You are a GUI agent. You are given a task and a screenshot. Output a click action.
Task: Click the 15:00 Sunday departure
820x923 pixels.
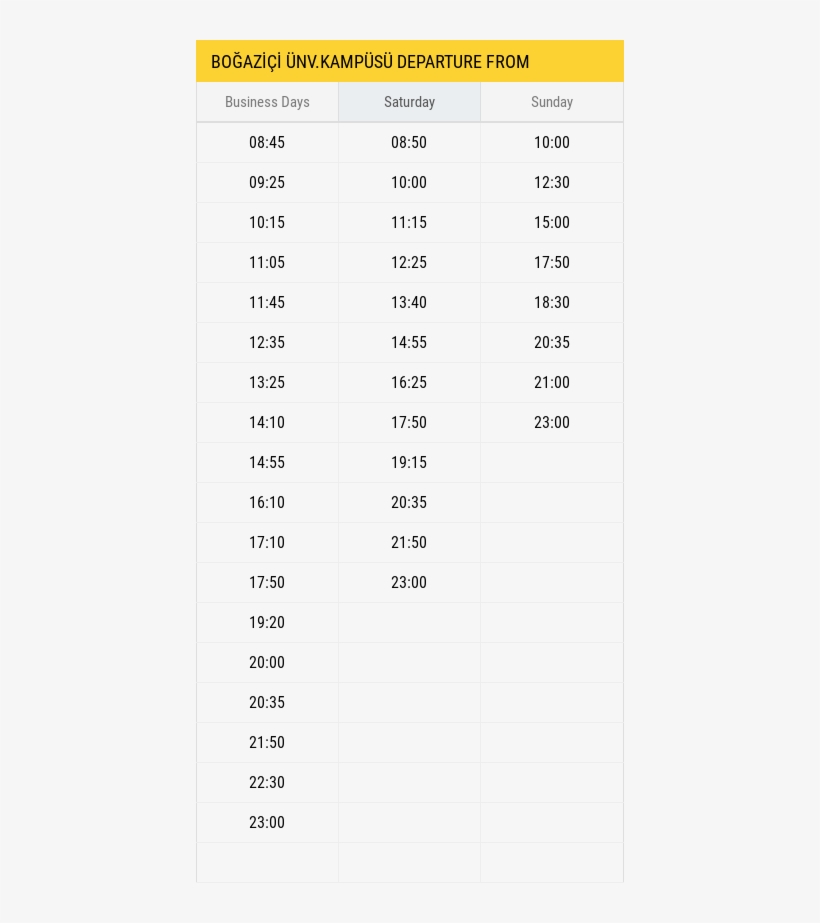[552, 223]
